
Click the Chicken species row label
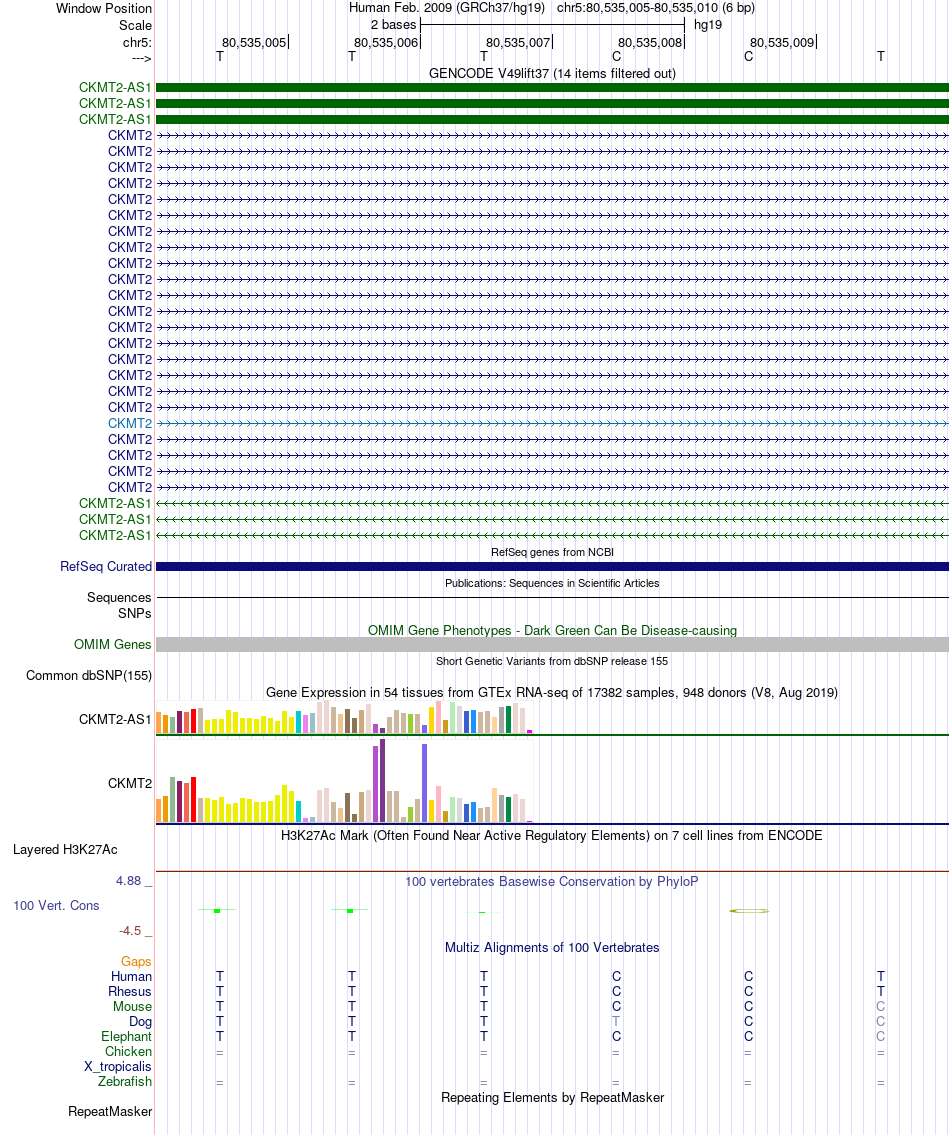click(x=128, y=1052)
